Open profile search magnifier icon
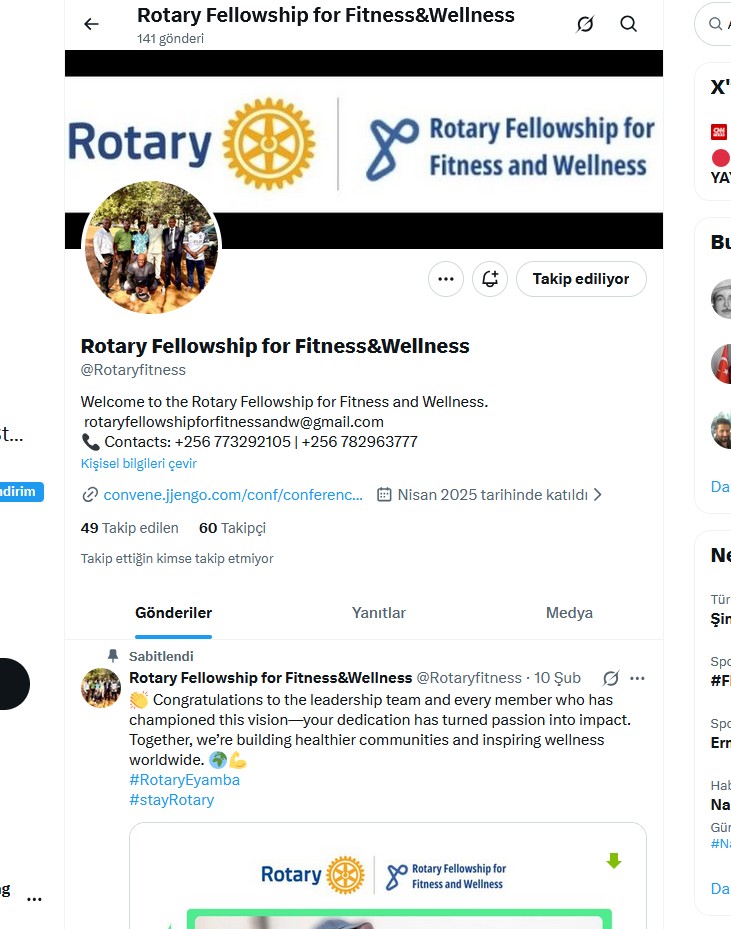The height and width of the screenshot is (929, 731). click(x=628, y=24)
